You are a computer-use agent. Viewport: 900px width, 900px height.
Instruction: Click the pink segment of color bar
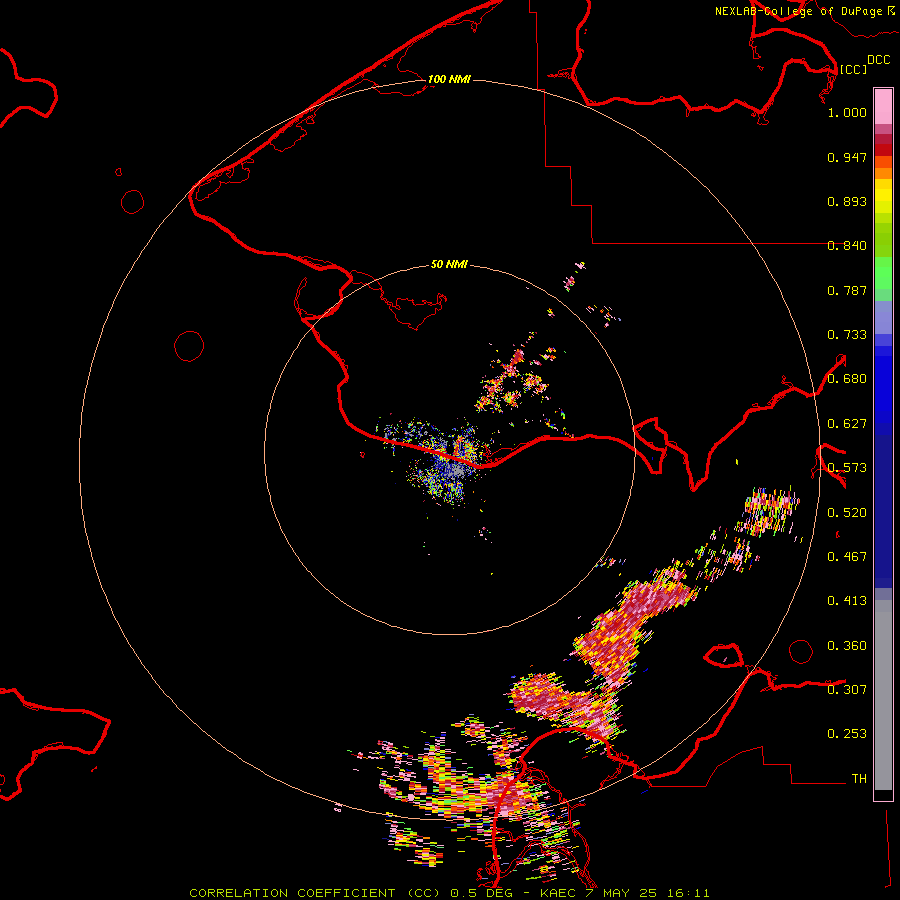(883, 107)
